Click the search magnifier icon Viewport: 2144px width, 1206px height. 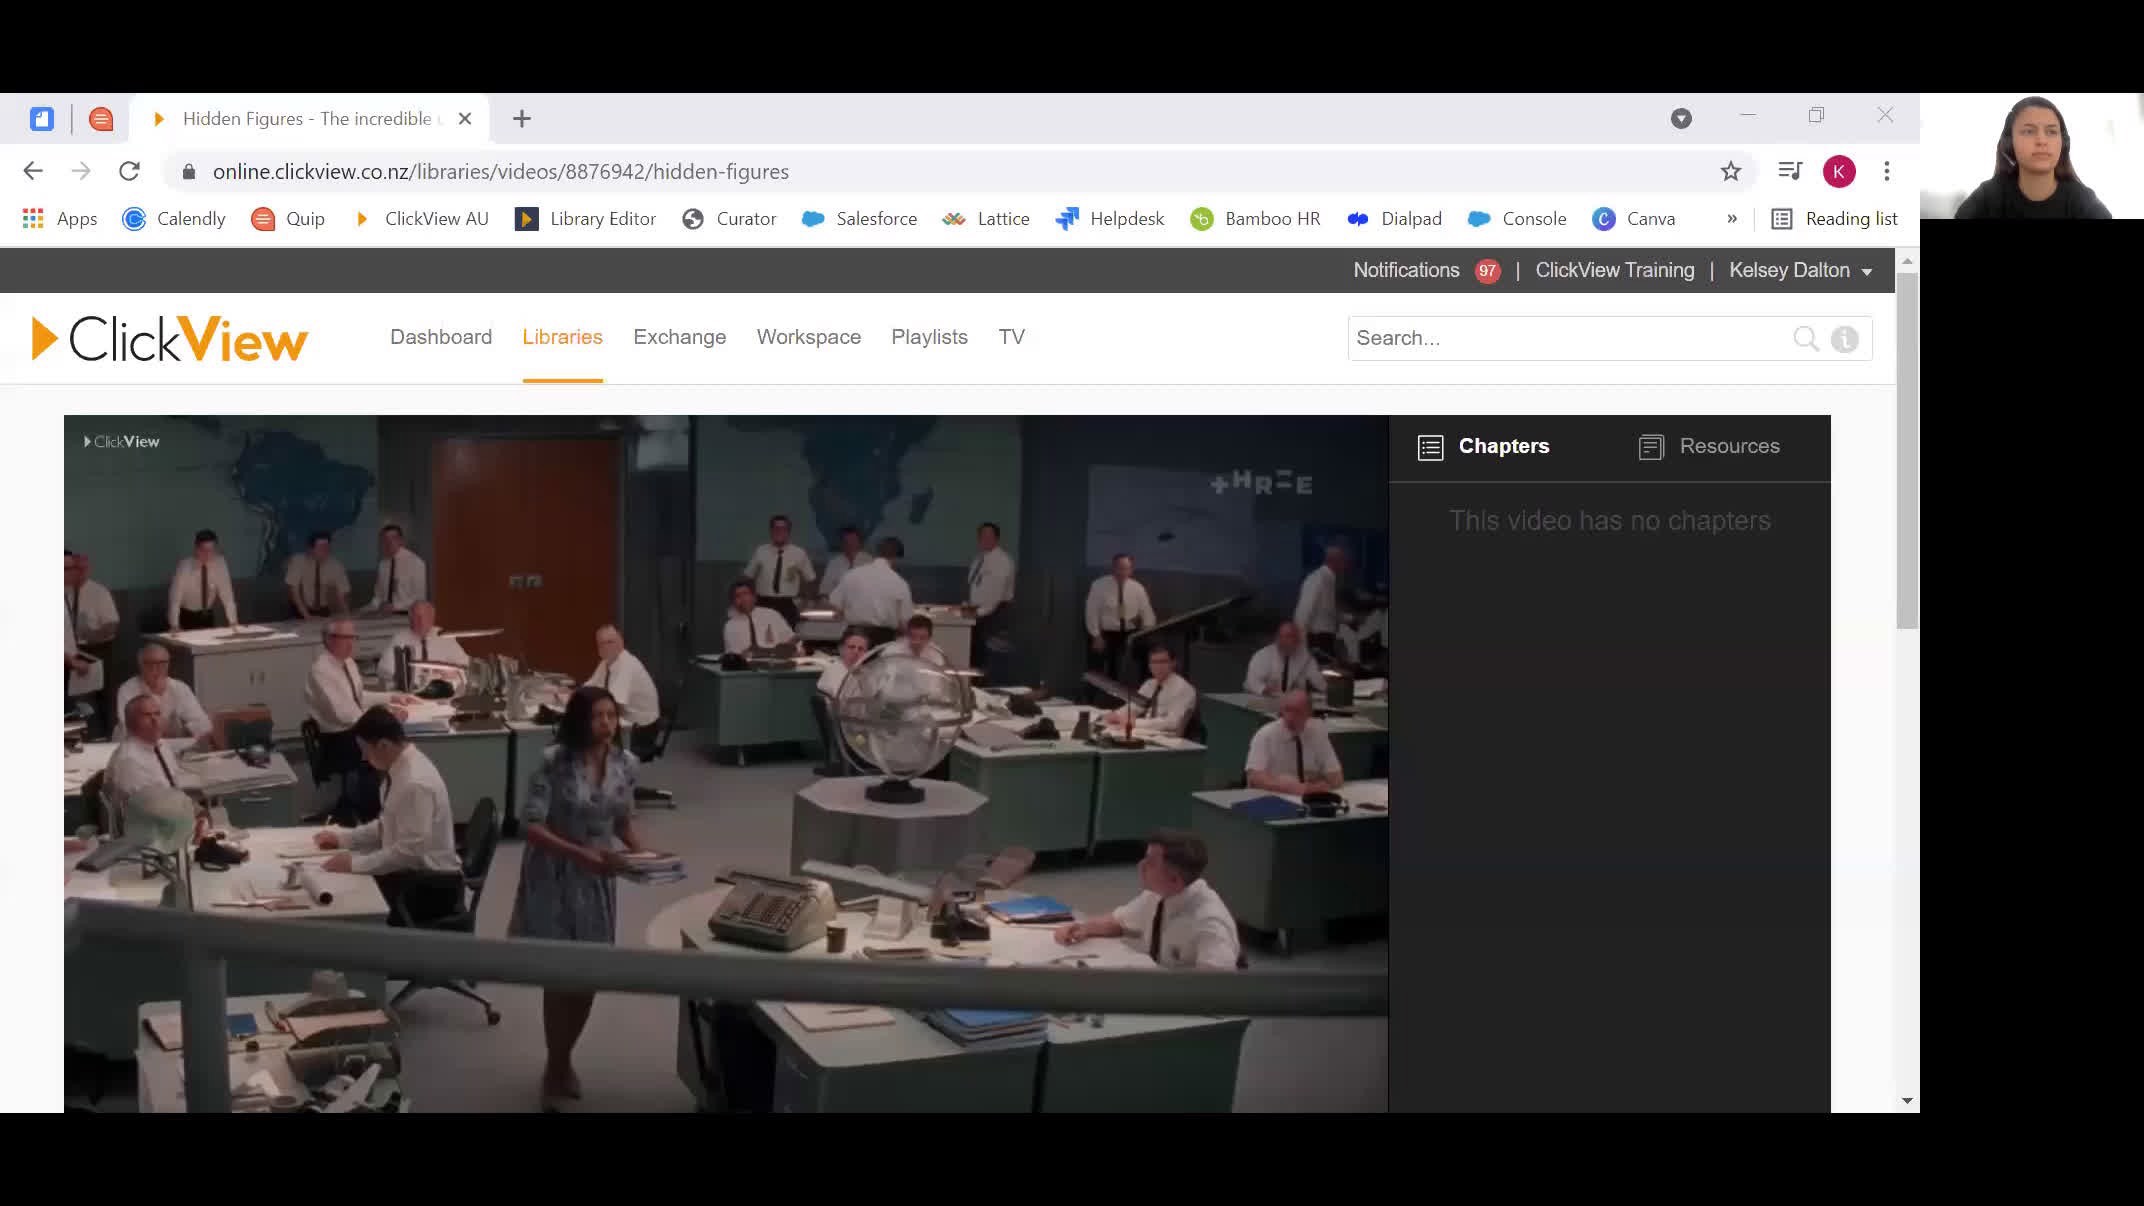[x=1806, y=339]
